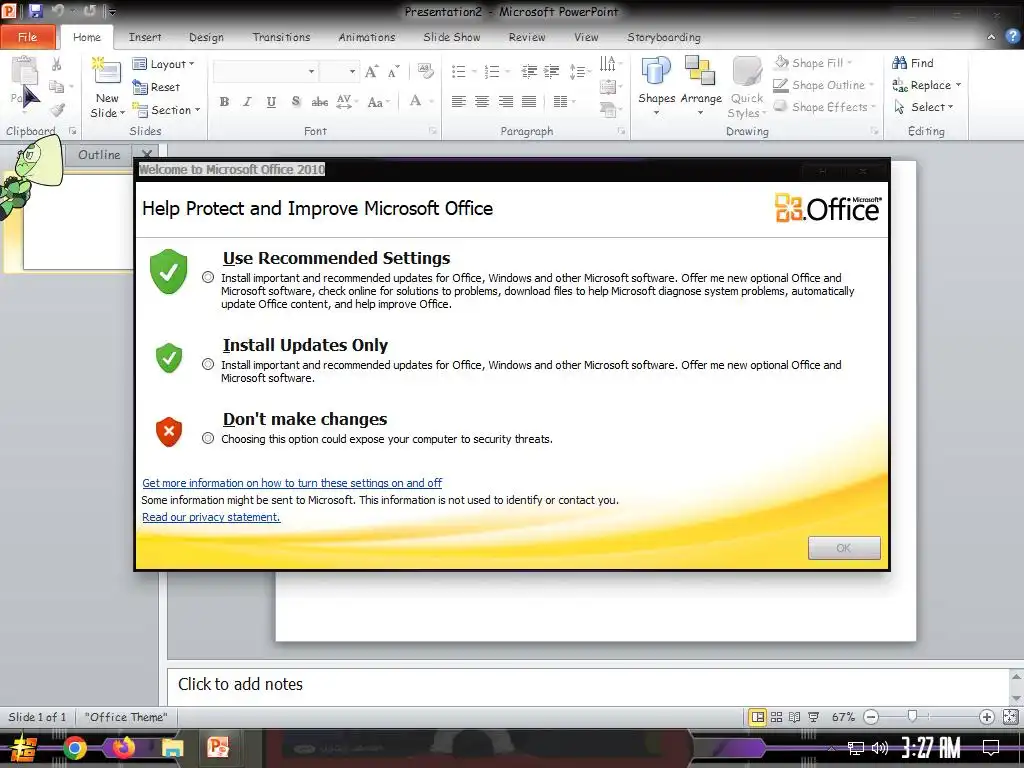Viewport: 1024px width, 768px height.
Task: Click the Clear Formatting icon
Action: pyautogui.click(x=425, y=71)
